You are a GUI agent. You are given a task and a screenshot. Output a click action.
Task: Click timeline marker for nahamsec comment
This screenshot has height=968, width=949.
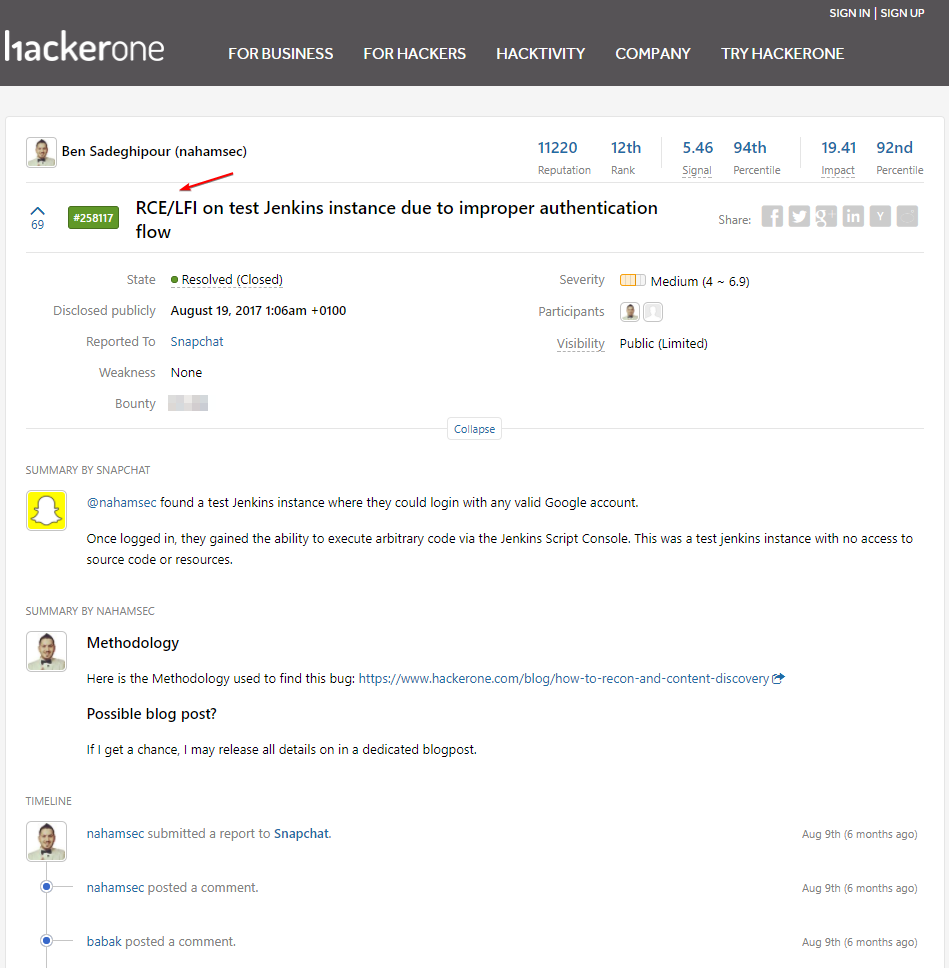pos(46,887)
